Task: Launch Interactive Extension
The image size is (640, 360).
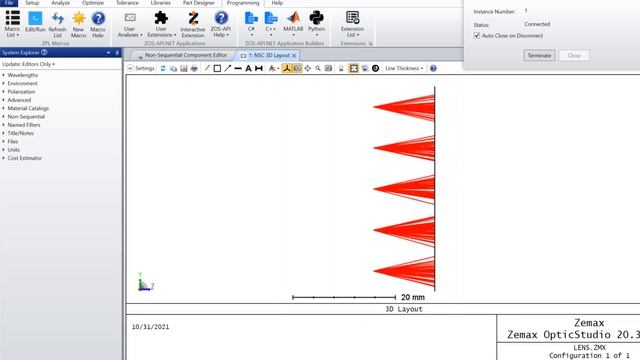Action: click(193, 24)
